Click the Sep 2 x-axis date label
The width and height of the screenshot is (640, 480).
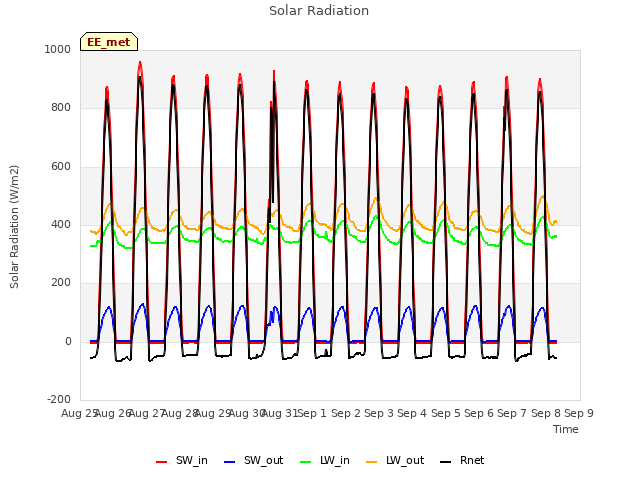(x=346, y=413)
